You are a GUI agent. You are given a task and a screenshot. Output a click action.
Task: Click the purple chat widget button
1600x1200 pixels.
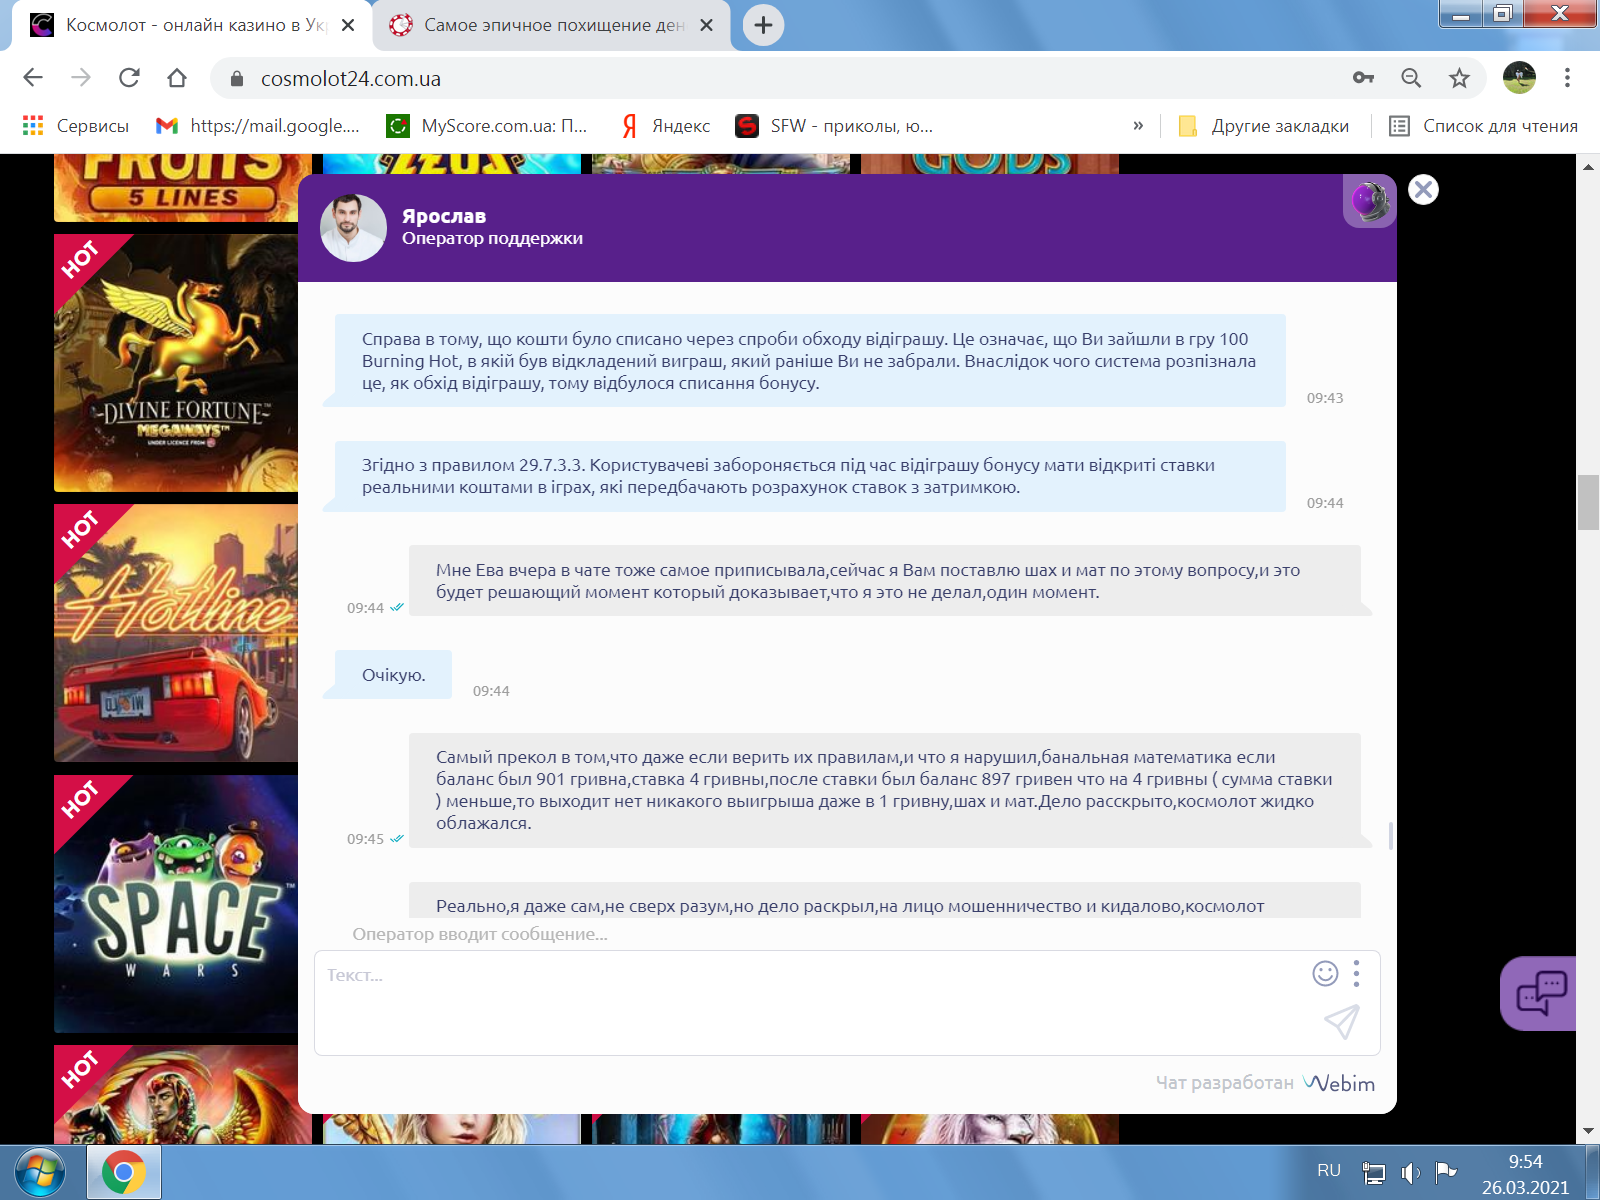coord(1540,993)
